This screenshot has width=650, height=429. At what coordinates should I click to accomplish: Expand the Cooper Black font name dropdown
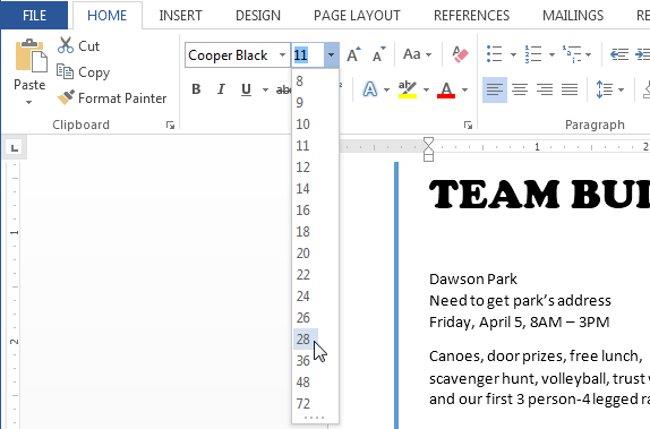coord(282,55)
